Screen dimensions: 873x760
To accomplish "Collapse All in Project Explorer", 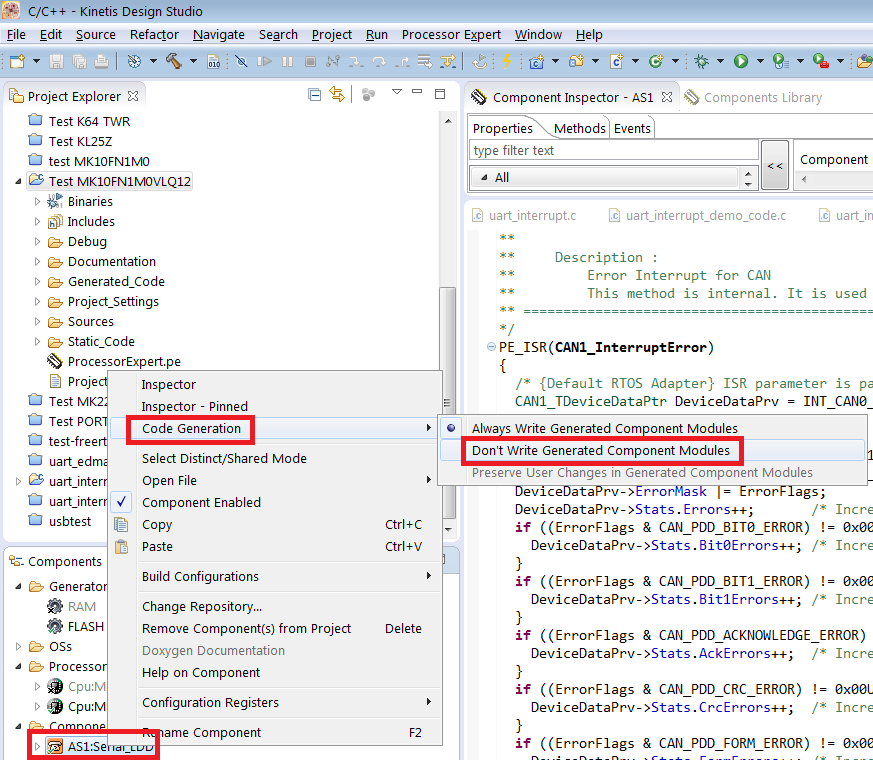I will [x=315, y=95].
